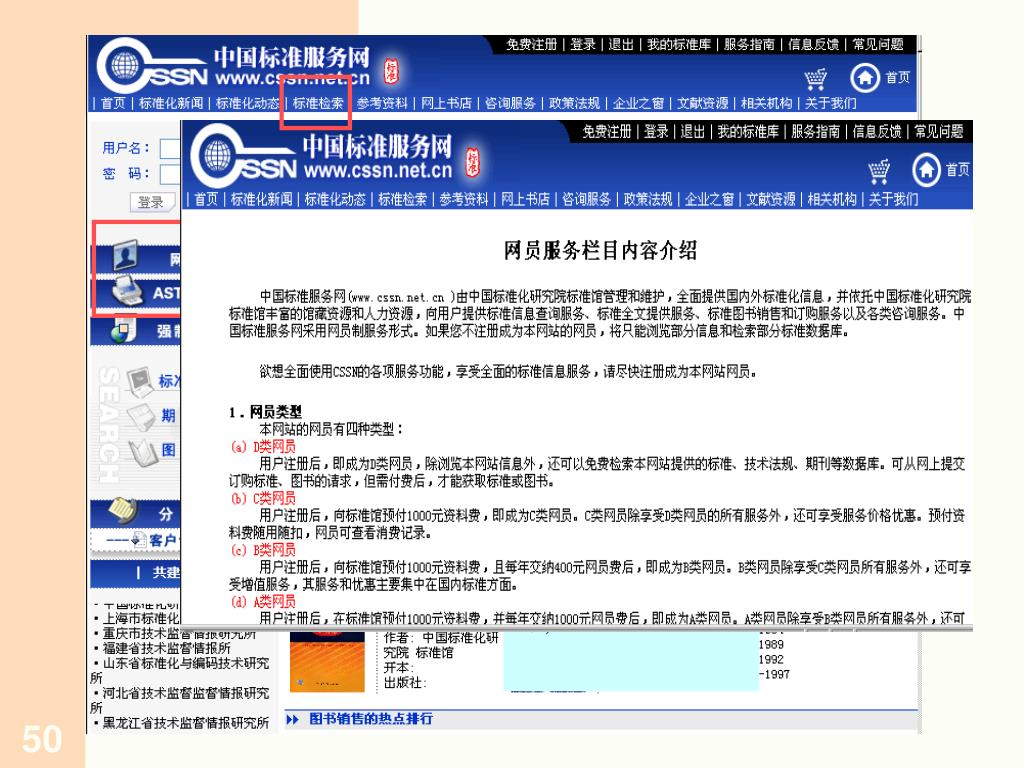Open 我的标准库 in the back window top links

click(x=679, y=44)
